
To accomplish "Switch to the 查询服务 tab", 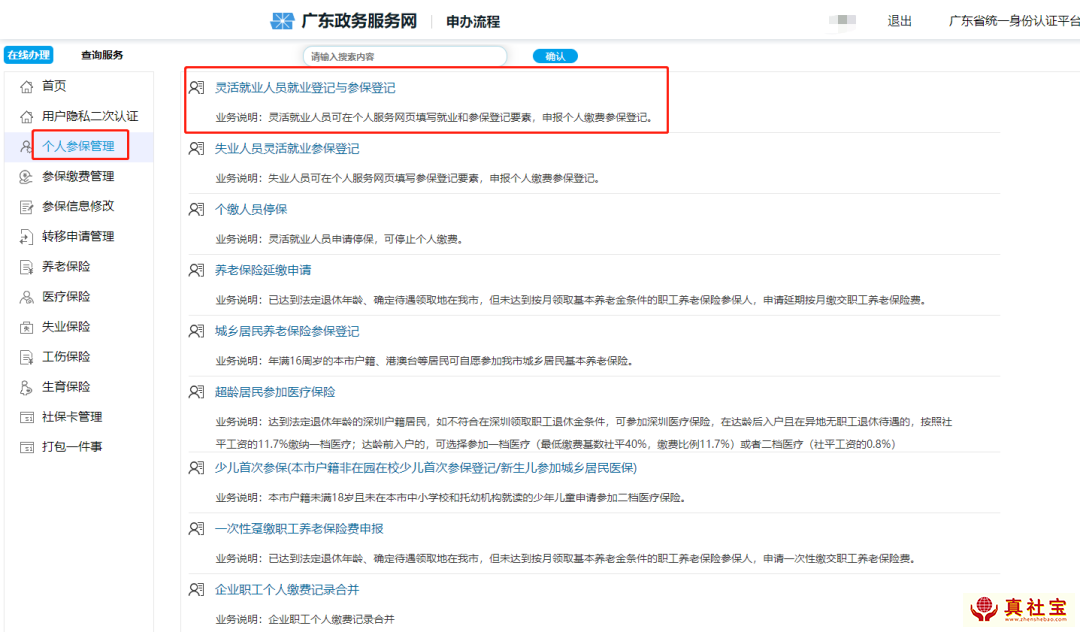I will point(102,55).
